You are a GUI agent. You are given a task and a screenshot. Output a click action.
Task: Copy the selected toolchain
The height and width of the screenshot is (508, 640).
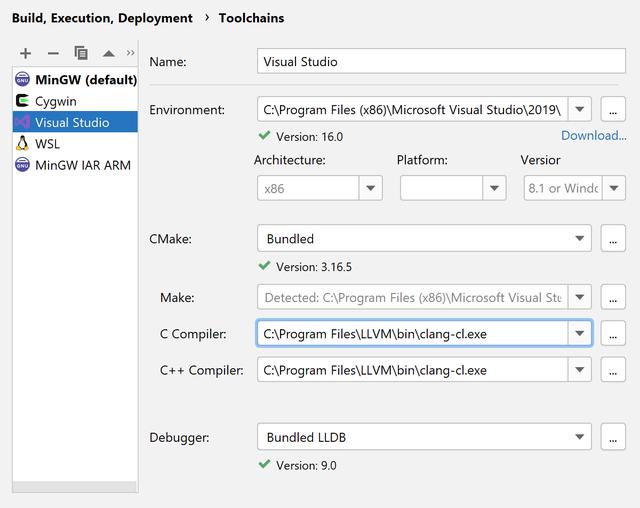click(x=81, y=53)
